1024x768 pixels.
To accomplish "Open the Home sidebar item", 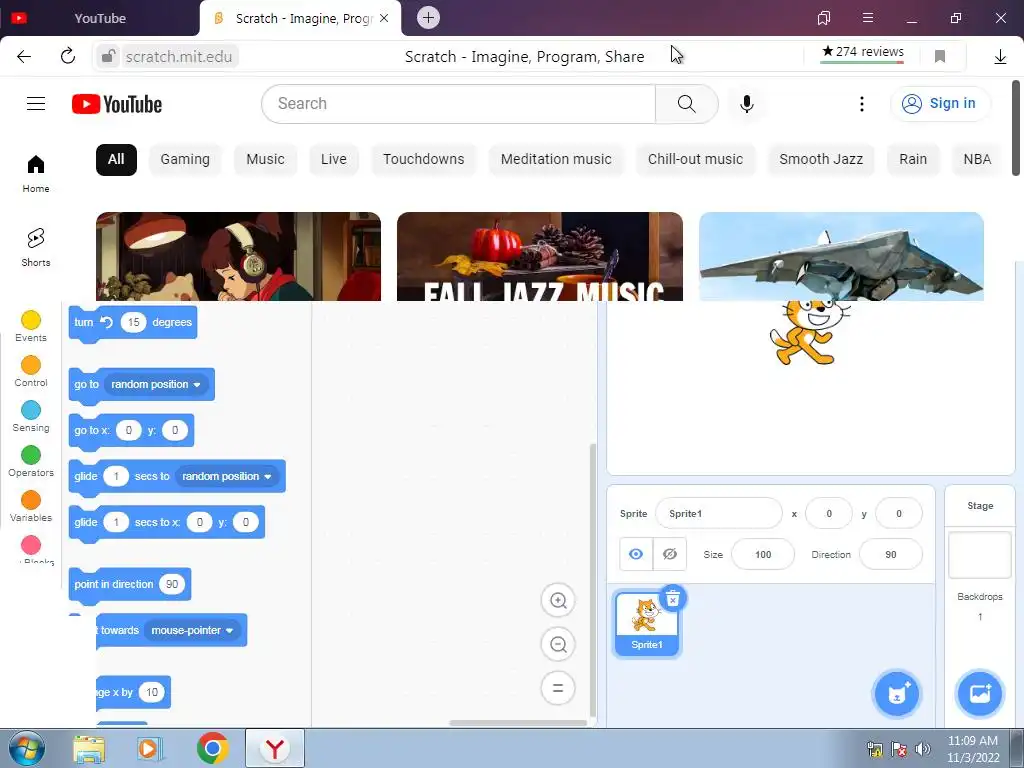I will pos(36,174).
